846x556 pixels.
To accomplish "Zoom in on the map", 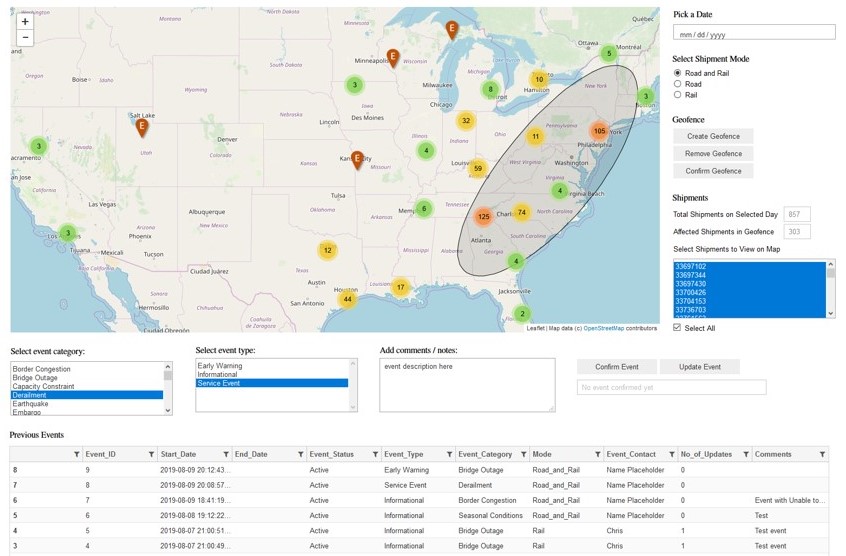I will click(25, 21).
